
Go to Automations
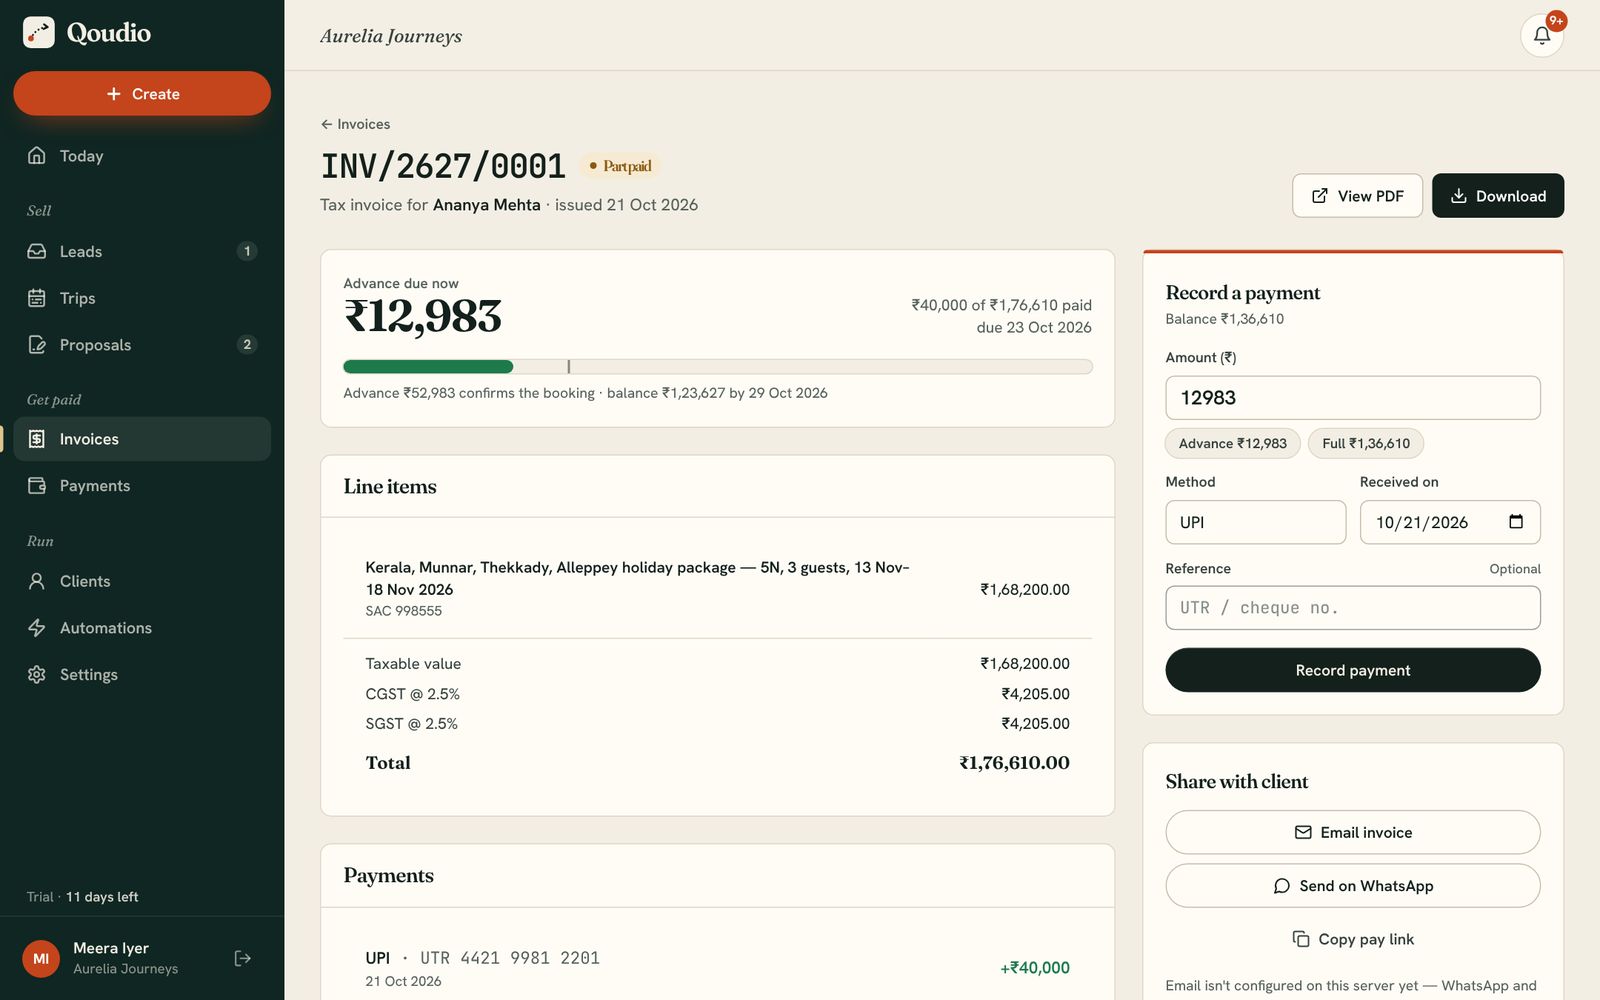(142, 628)
